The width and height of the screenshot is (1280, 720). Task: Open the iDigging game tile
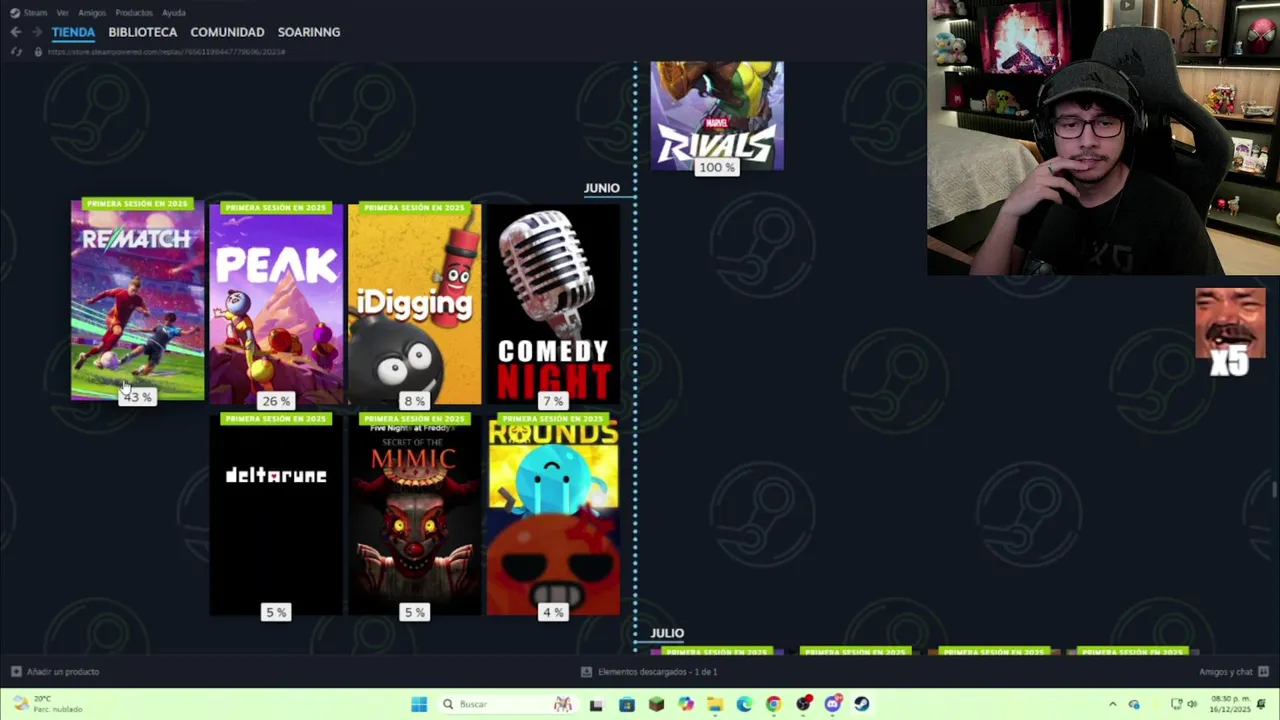[x=414, y=303]
